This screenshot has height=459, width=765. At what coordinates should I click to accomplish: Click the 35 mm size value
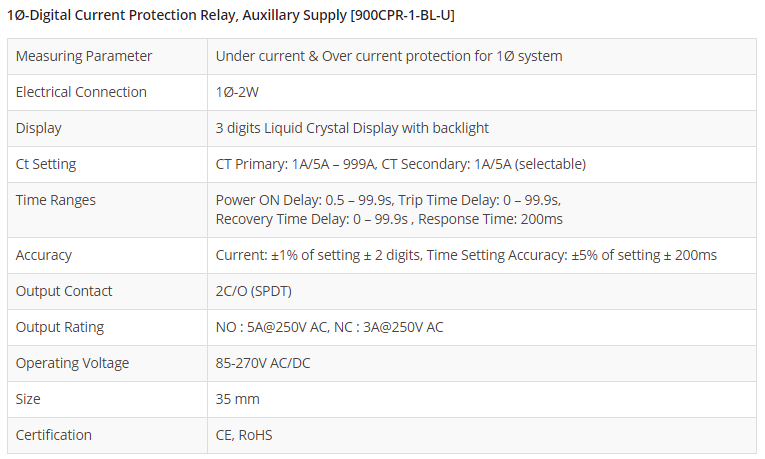point(238,399)
